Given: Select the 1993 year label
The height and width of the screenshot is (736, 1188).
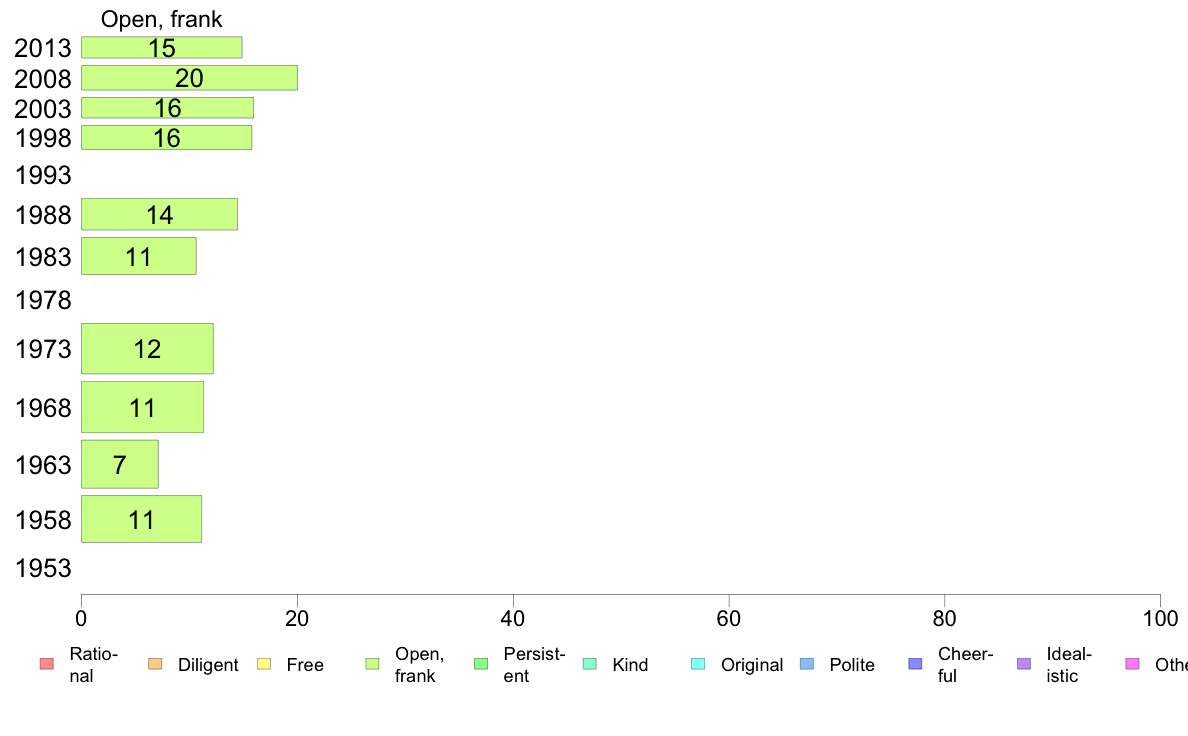Looking at the screenshot, I should click(x=43, y=175).
